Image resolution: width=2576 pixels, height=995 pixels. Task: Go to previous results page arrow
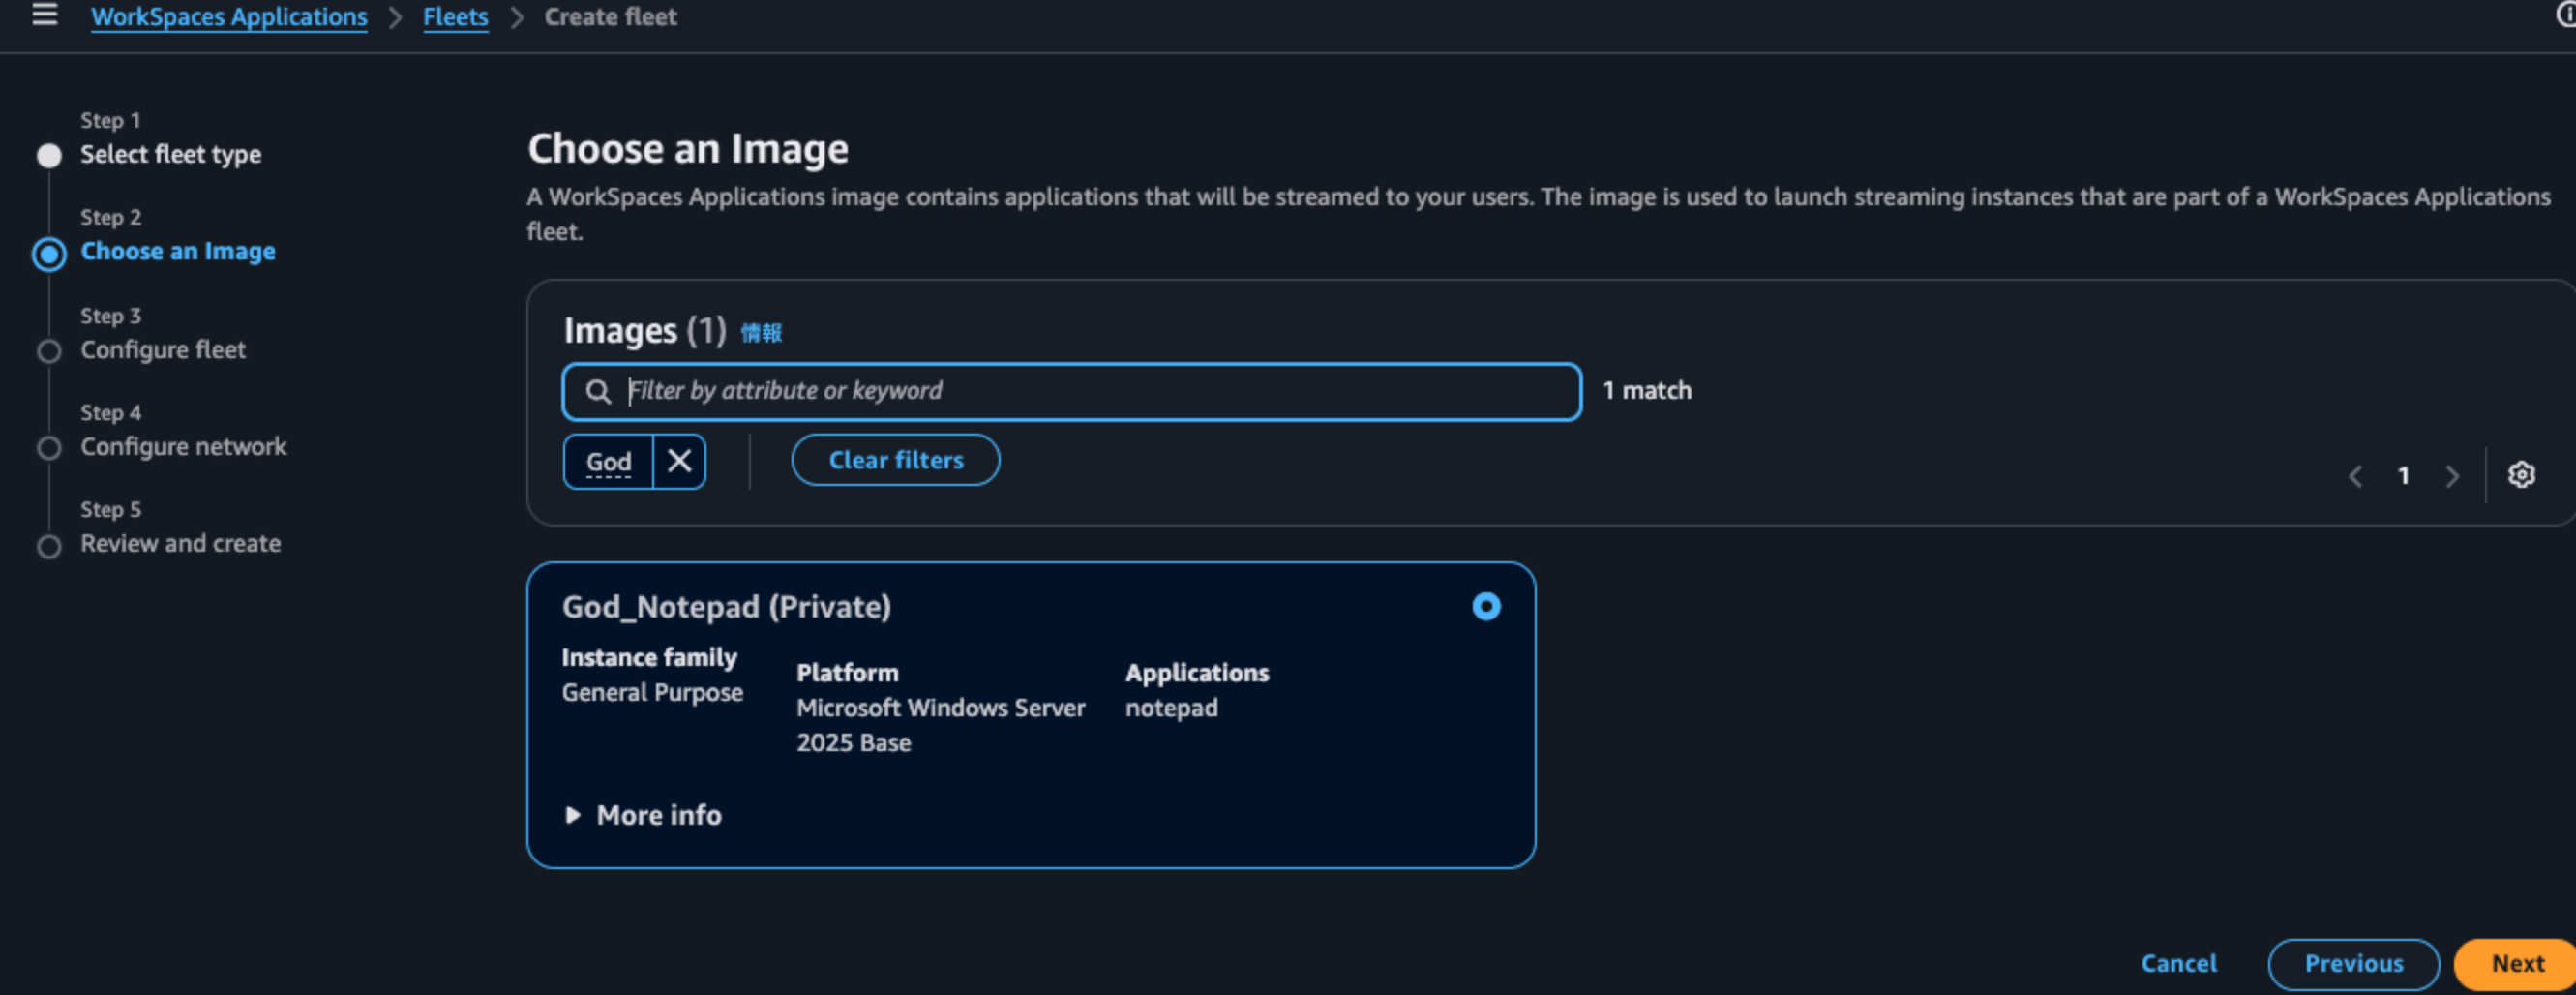point(2356,476)
